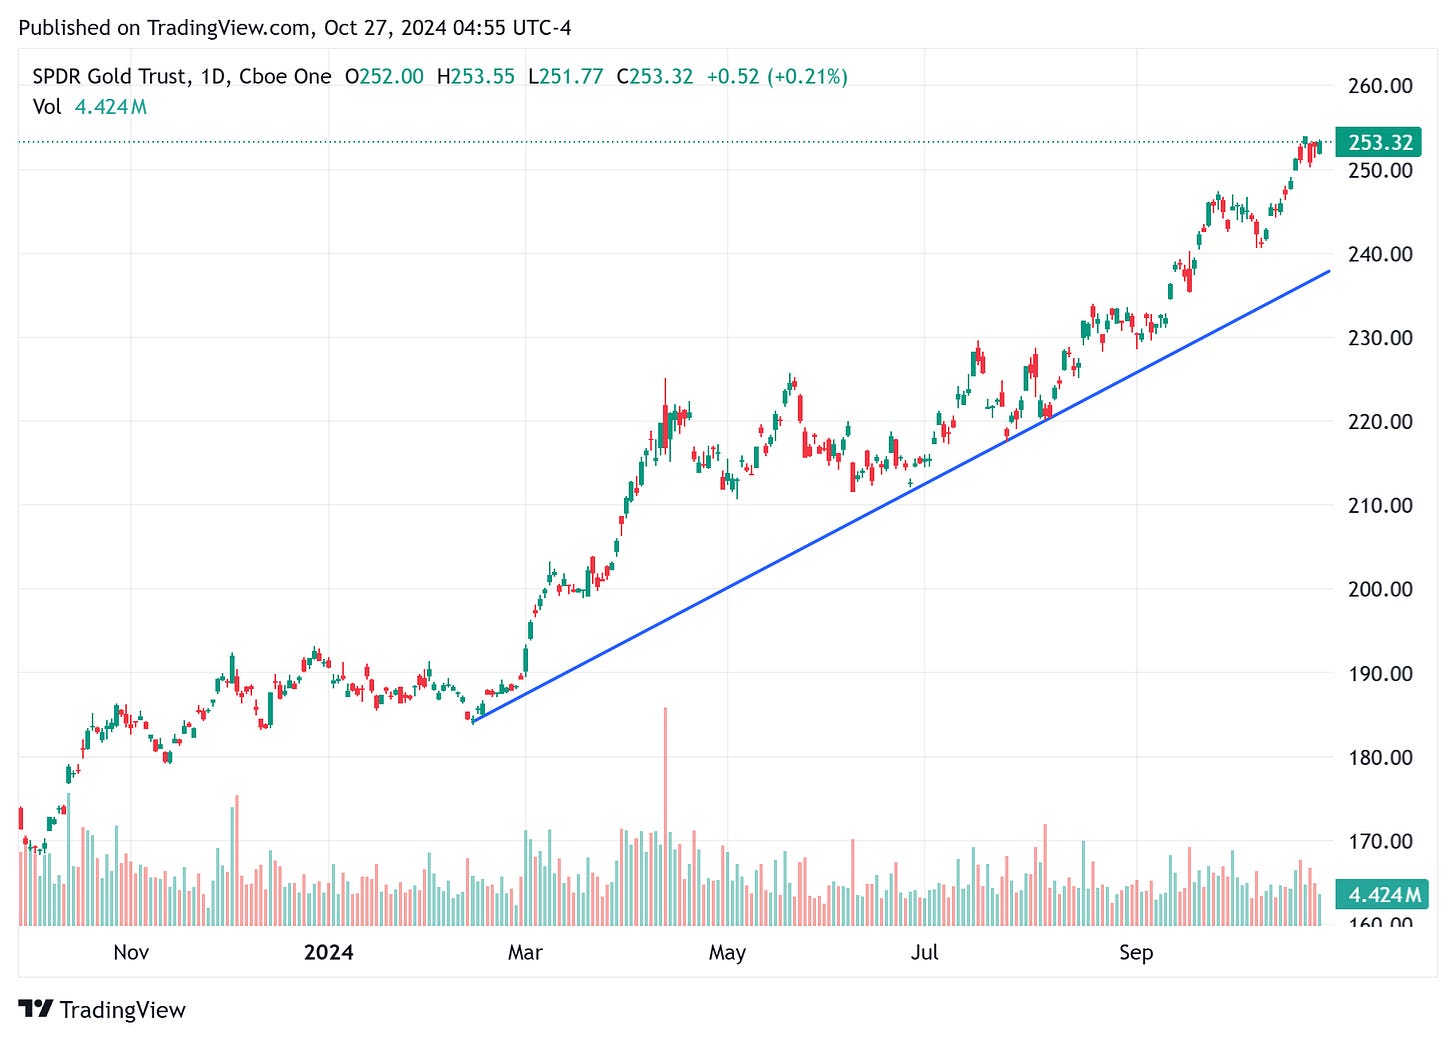Click the tallest volume spike bar

[x=665, y=790]
